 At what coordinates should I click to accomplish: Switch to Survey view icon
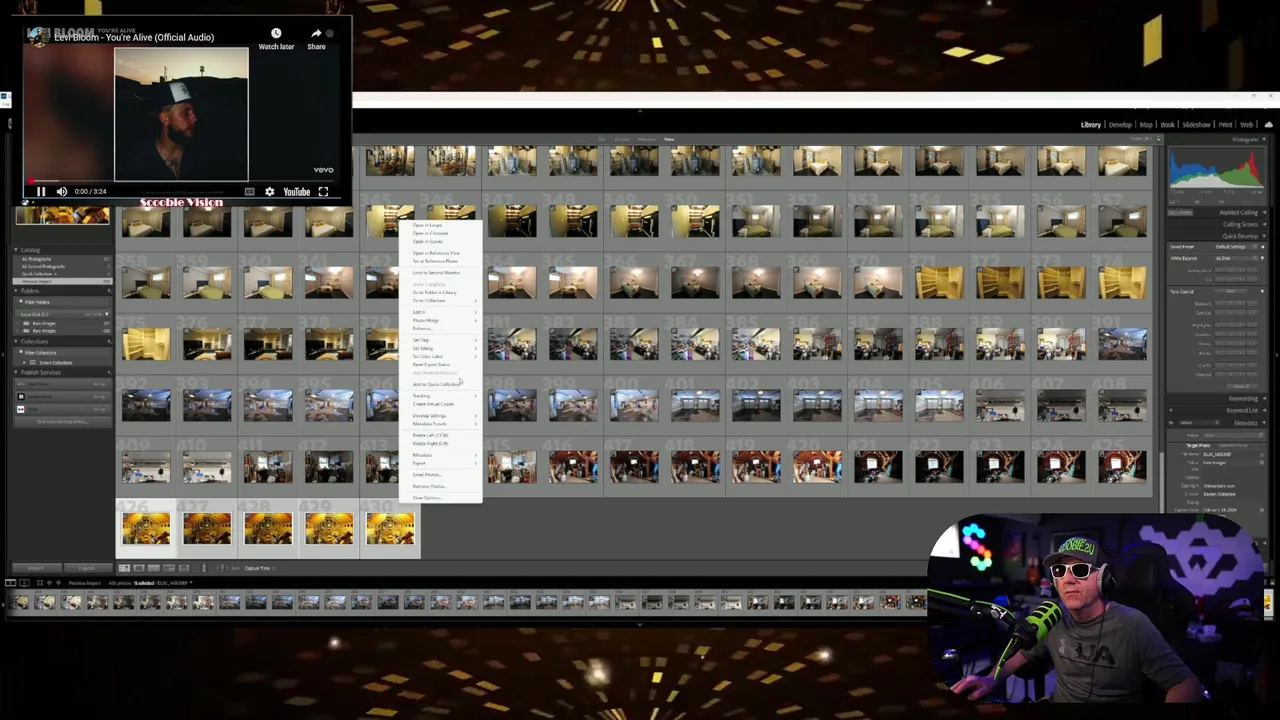coord(168,568)
